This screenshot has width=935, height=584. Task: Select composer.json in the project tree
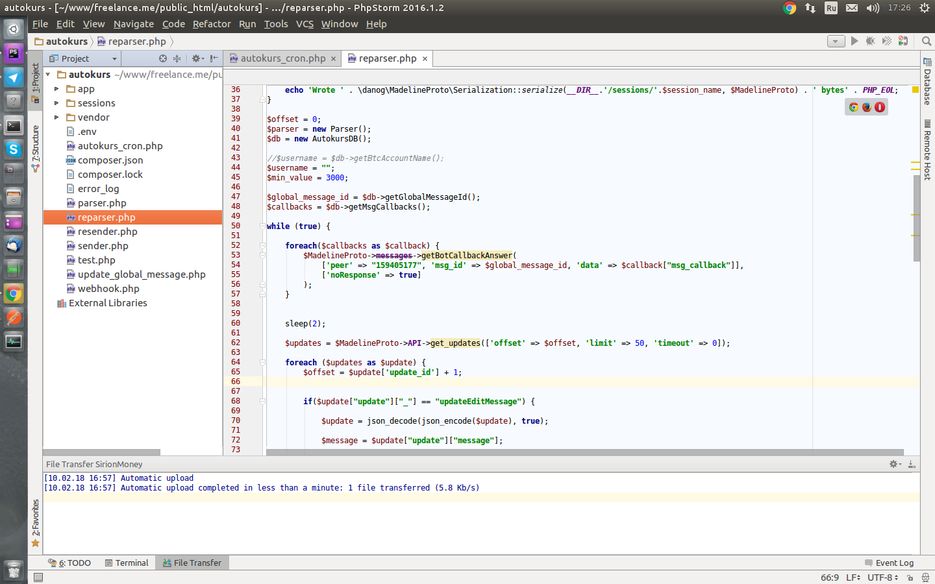(110, 160)
